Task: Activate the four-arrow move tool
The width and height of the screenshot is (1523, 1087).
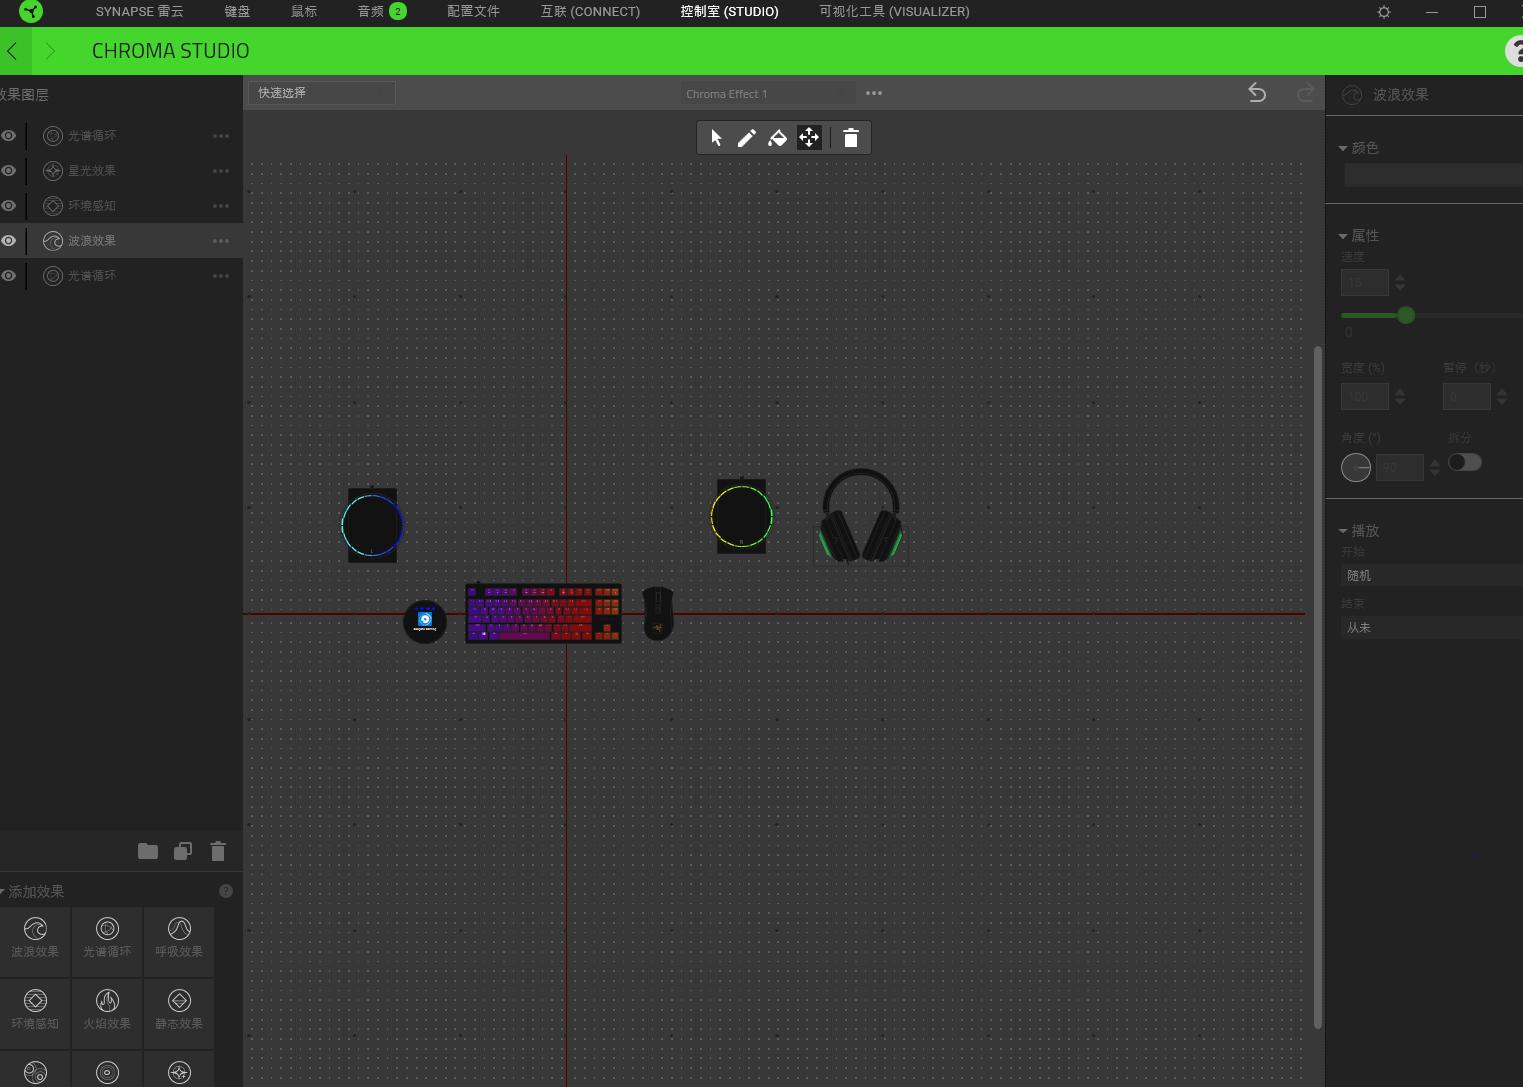Action: tap(809, 138)
